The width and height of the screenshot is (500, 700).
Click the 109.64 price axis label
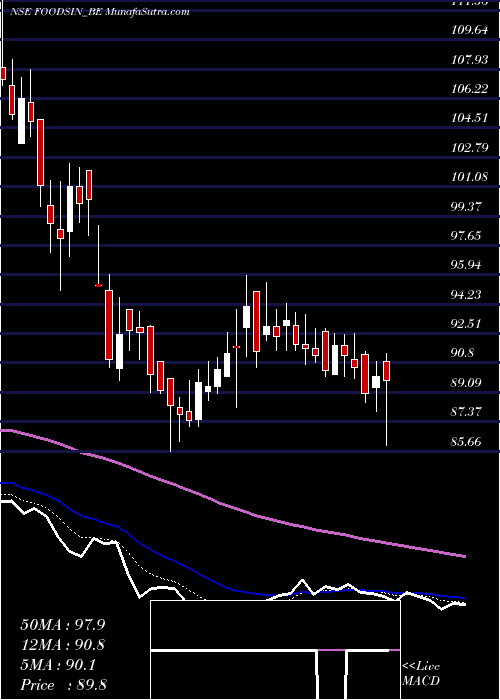pyautogui.click(x=470, y=30)
